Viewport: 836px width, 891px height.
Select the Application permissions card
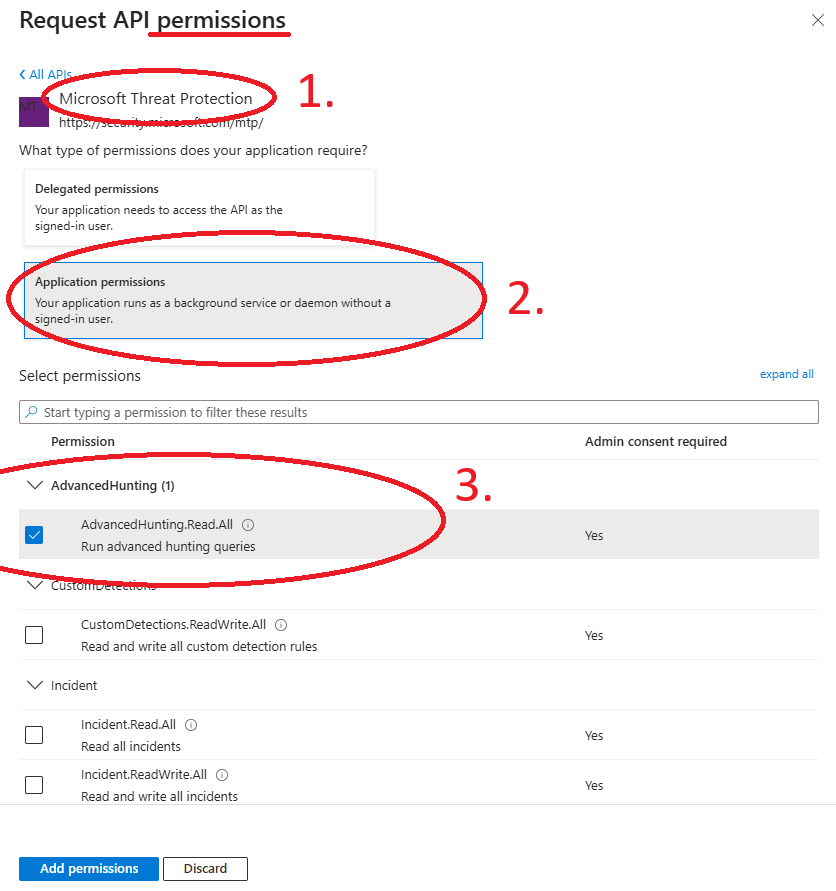(253, 300)
